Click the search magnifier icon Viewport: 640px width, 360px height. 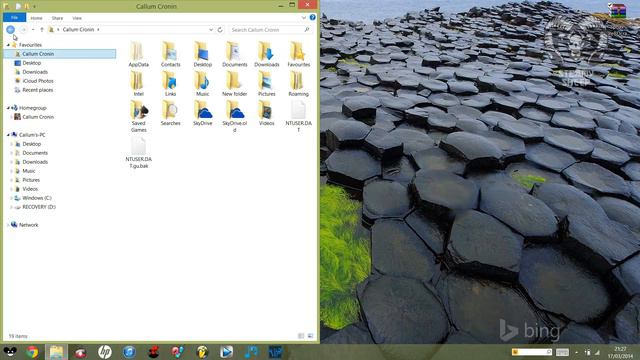[x=307, y=29]
